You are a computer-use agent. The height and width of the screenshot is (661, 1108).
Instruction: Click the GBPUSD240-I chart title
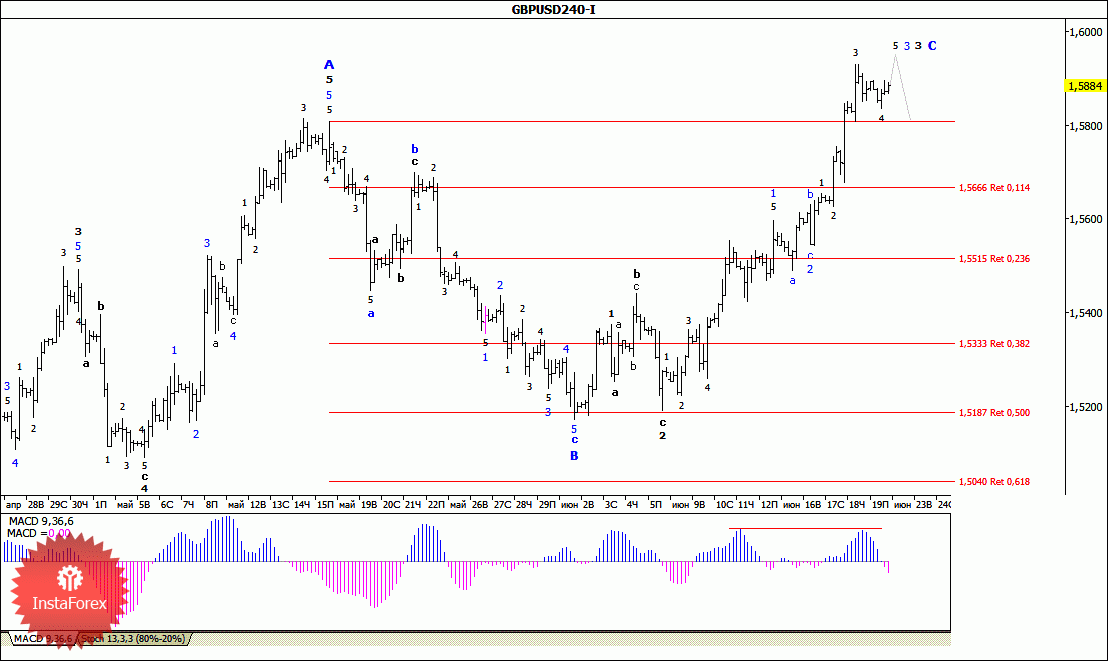[x=553, y=9]
